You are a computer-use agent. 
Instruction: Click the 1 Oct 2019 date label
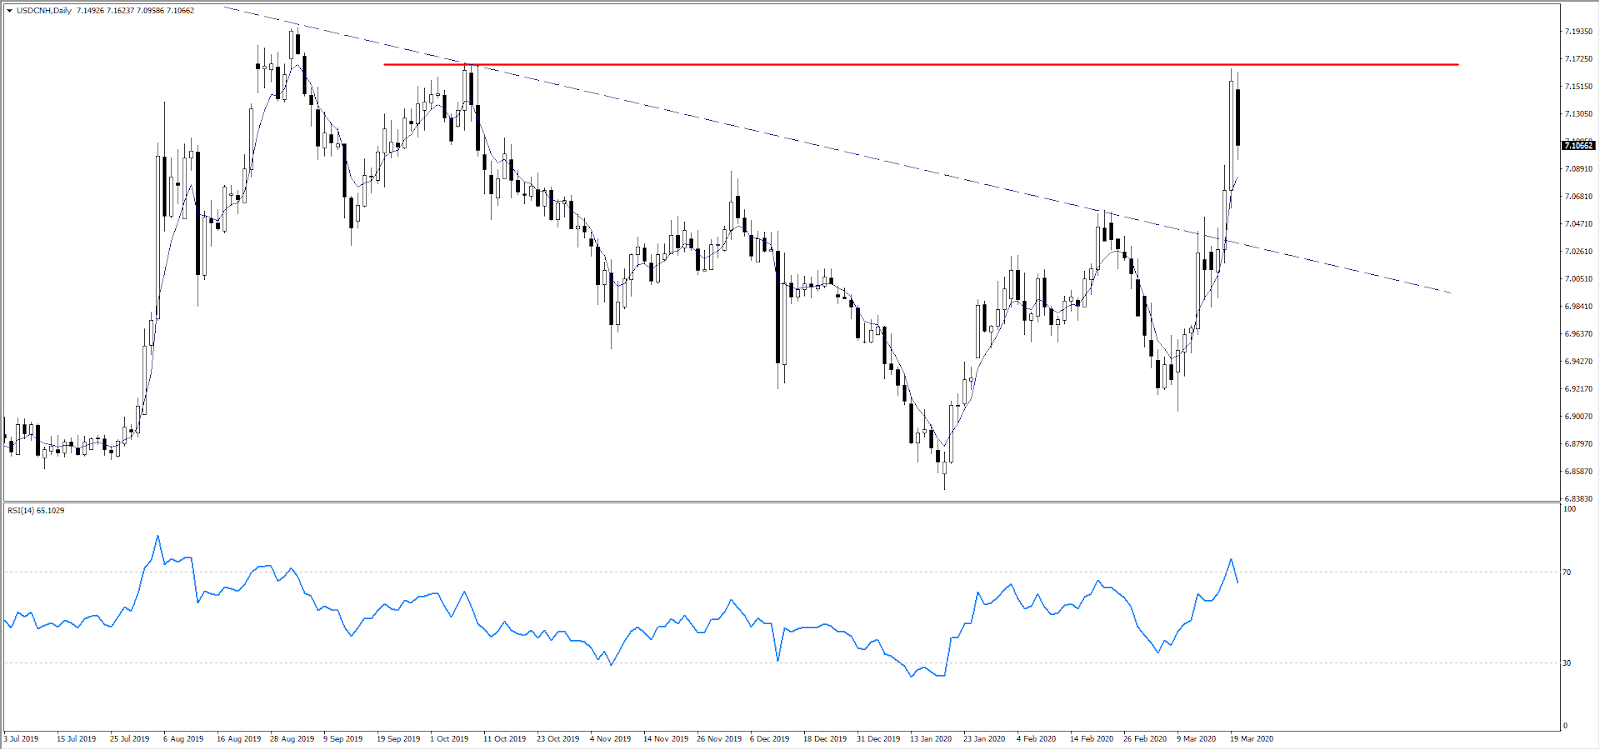point(450,739)
